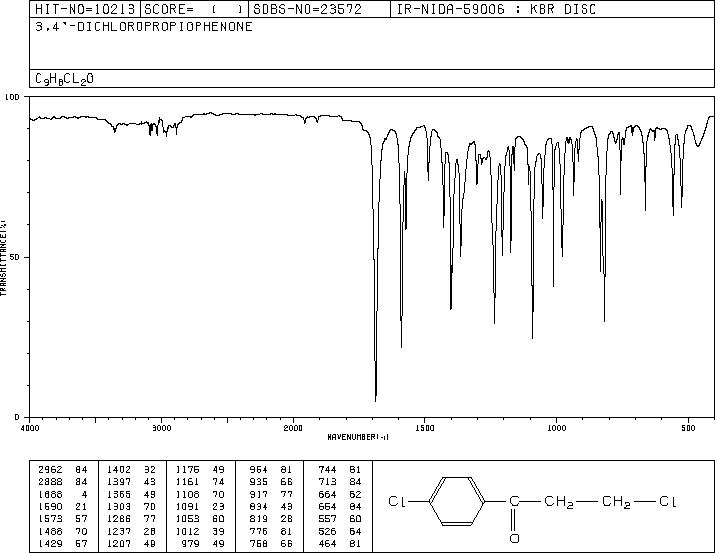Click the 557 peak table entry
The image size is (715, 553).
340,519
